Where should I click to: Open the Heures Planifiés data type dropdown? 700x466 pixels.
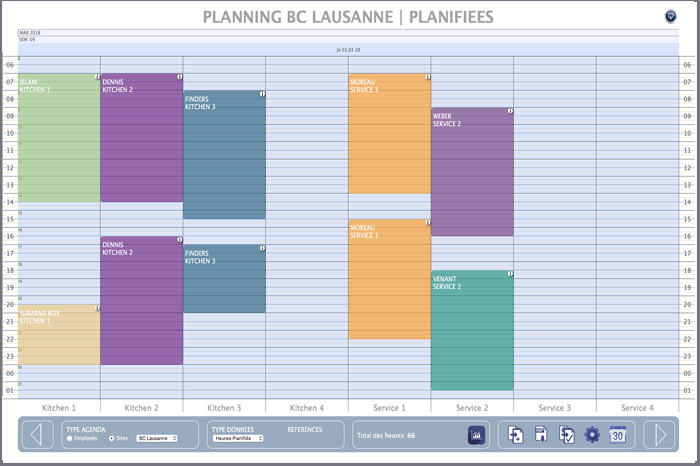click(238, 438)
